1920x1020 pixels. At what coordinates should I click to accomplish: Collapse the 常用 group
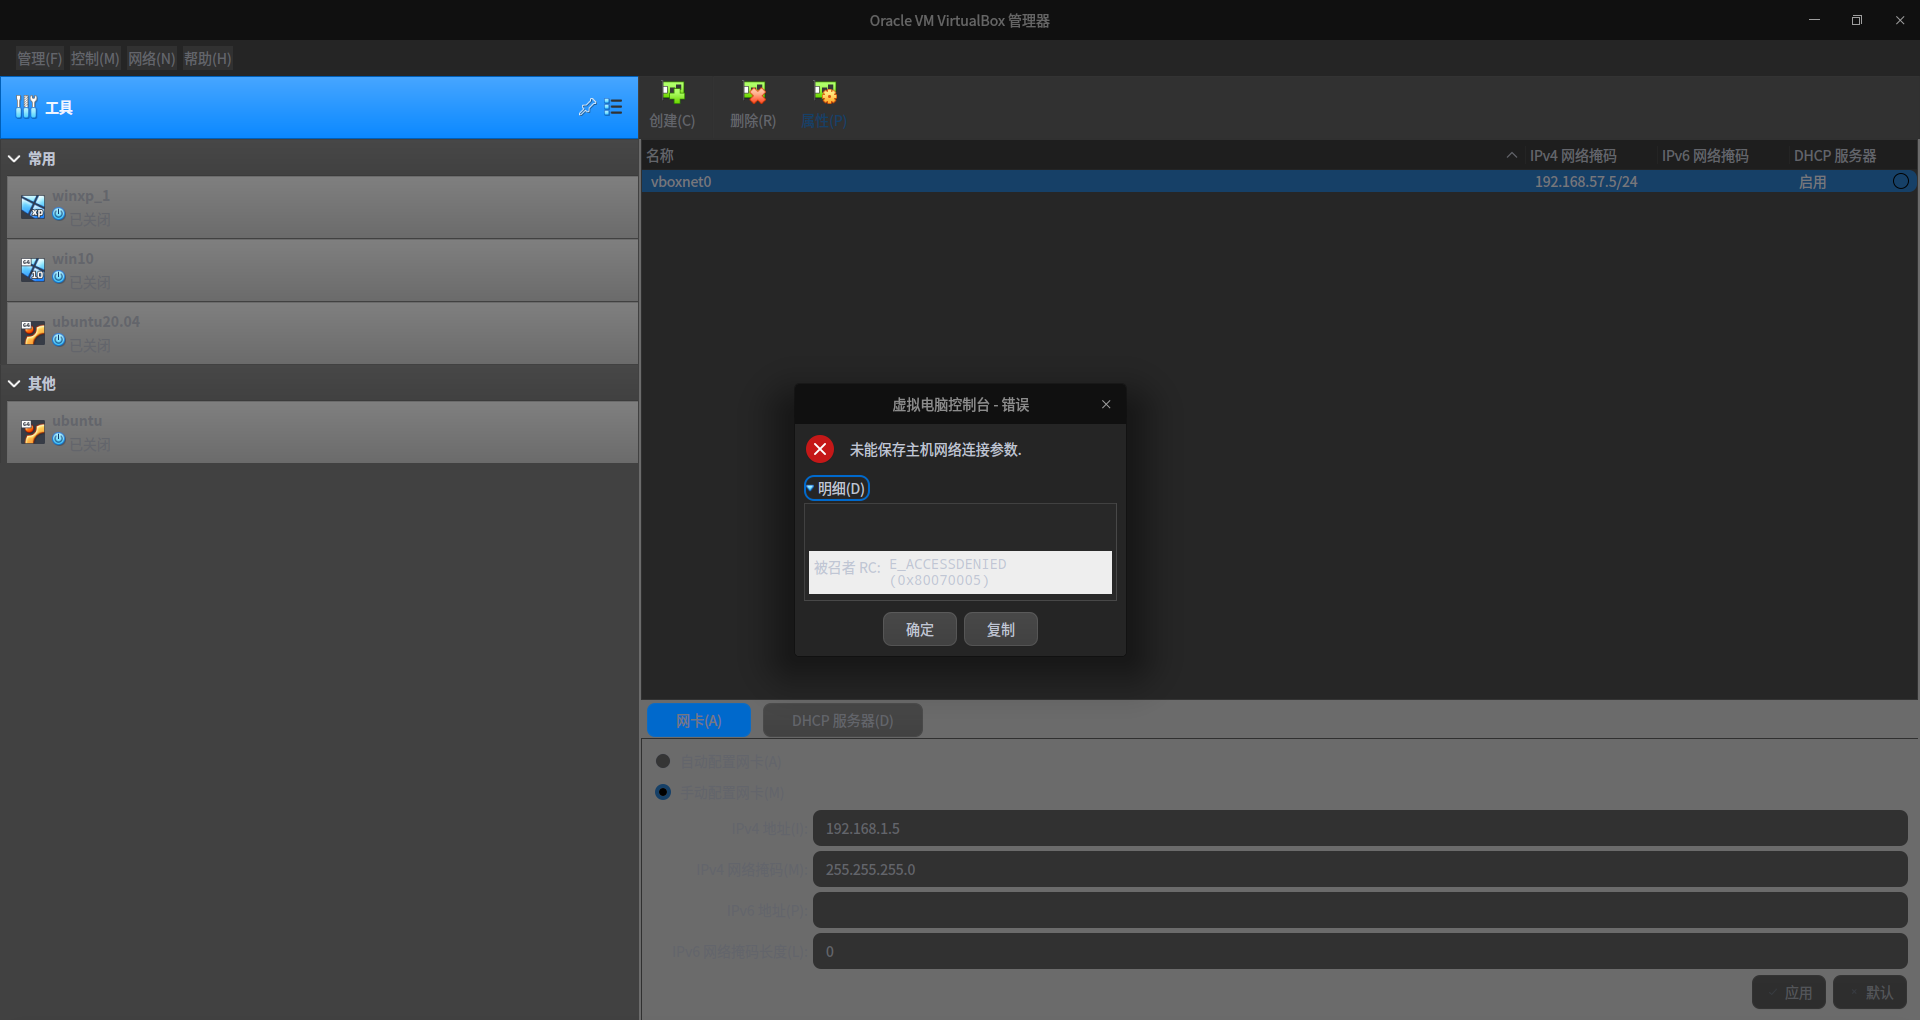(14, 158)
